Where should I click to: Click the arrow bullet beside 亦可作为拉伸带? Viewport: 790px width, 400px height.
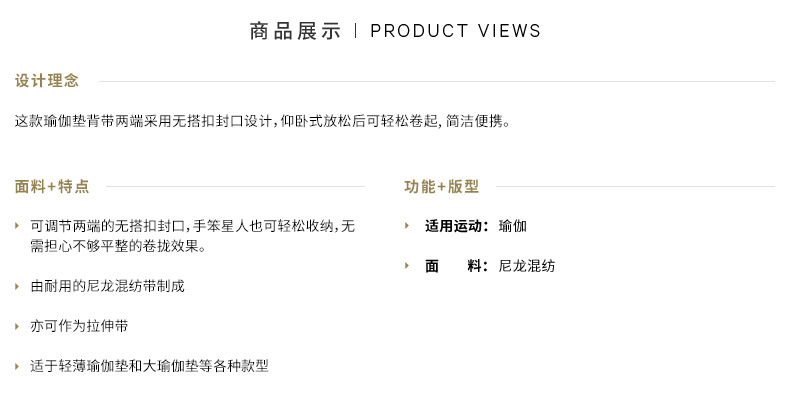[x=17, y=326]
